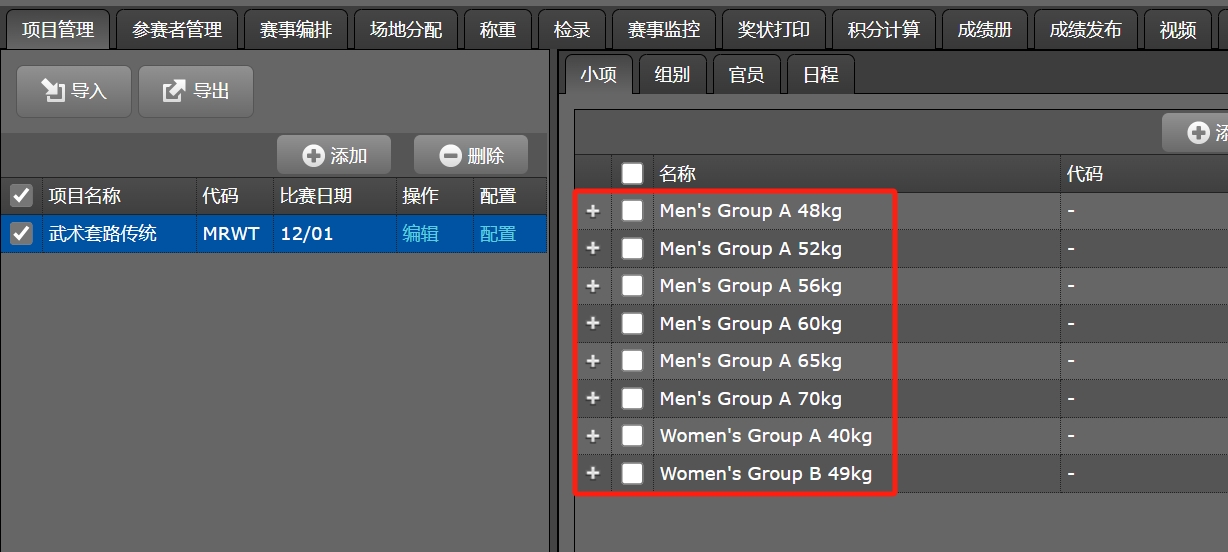Select the Men's Group A 60kg row name
Viewport: 1228px width, 552px height.
point(750,324)
